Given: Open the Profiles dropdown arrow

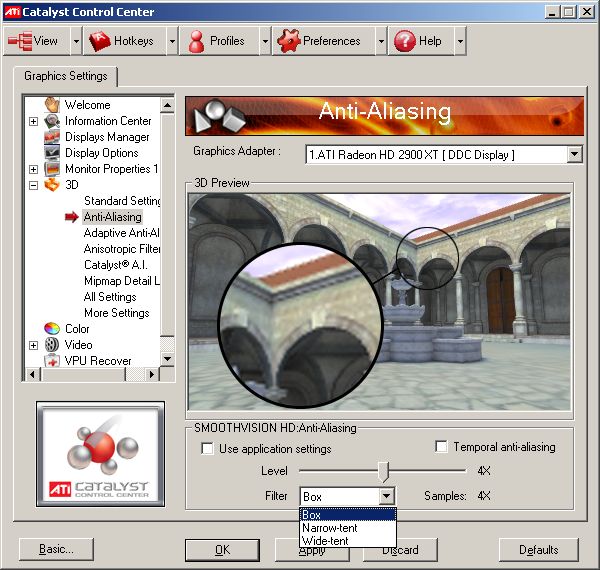Looking at the screenshot, I should pyautogui.click(x=265, y=41).
